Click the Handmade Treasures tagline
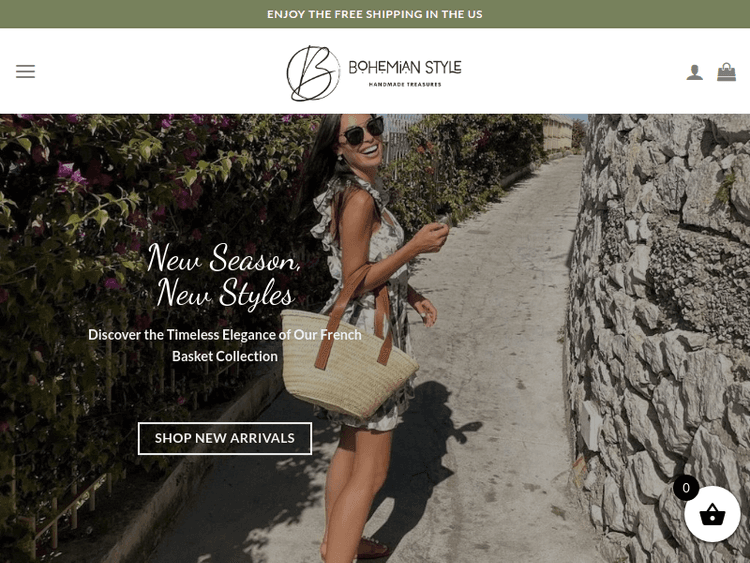Screen dimensions: 750x563 coord(405,85)
